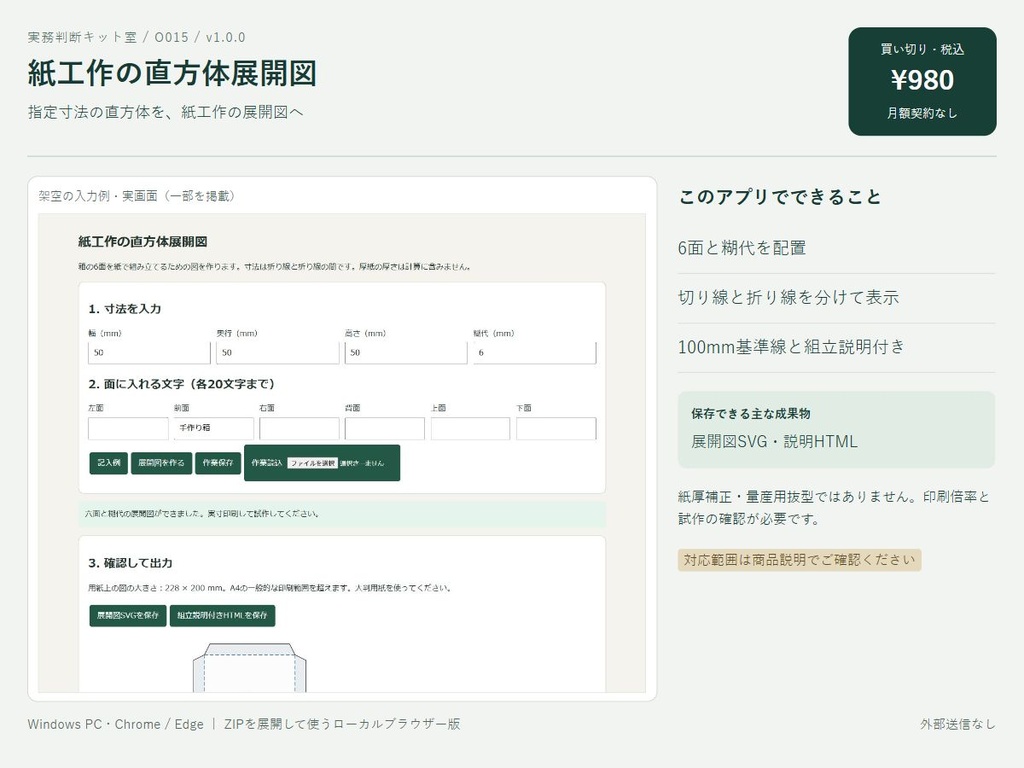1024x768 pixels.
Task: Click the heading 2. 面に入れる文字
Action: [182, 384]
